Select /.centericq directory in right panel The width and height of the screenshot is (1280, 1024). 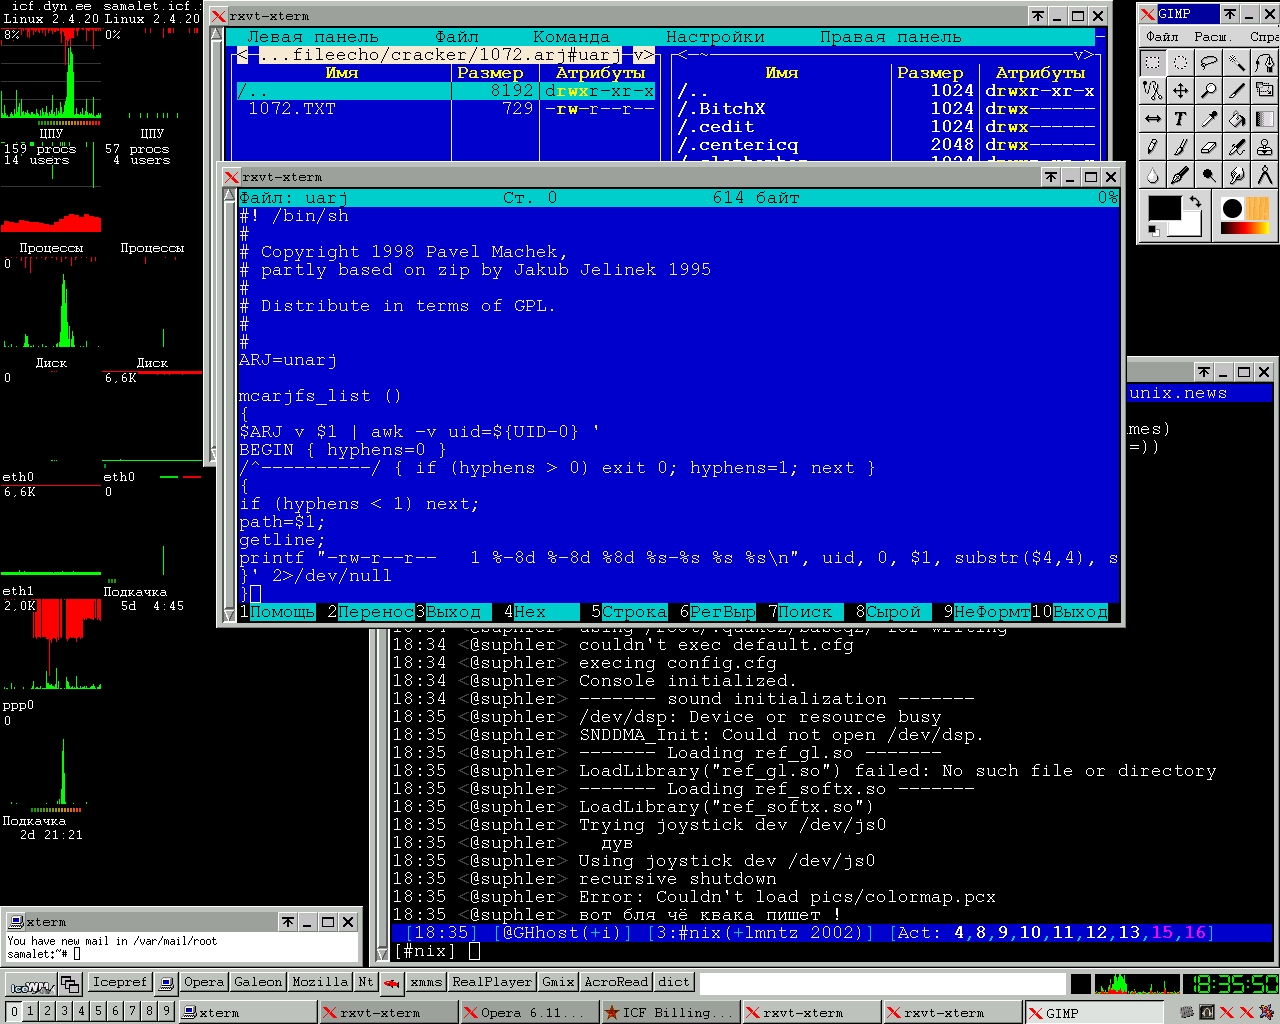tap(886, 145)
